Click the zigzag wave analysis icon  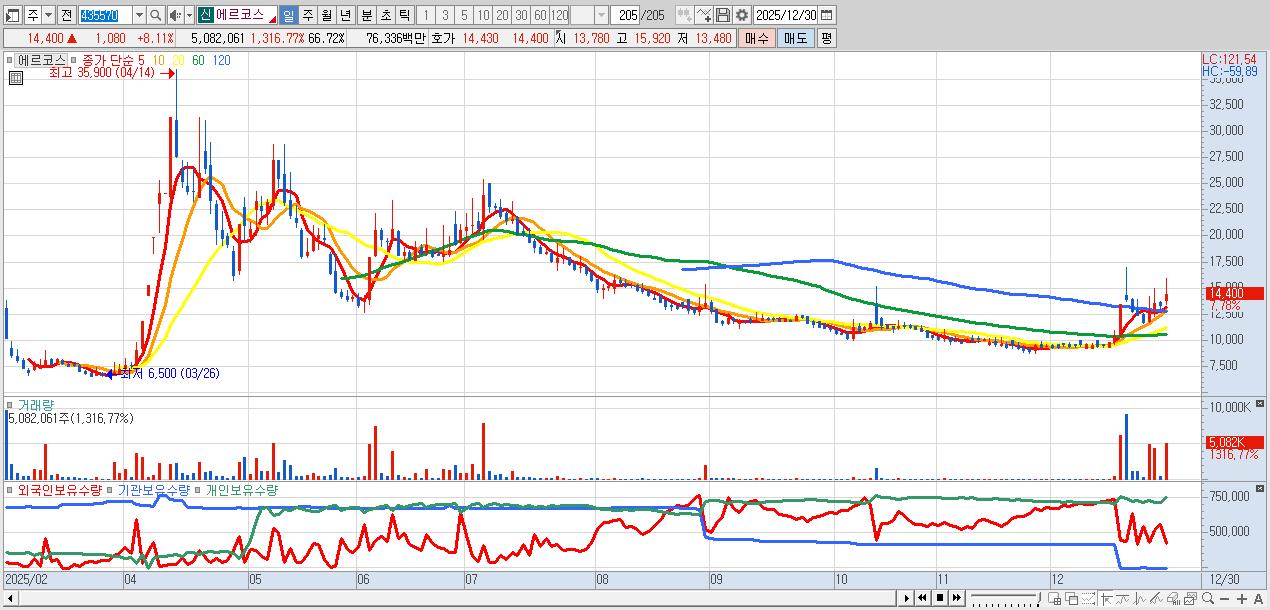point(1140,598)
